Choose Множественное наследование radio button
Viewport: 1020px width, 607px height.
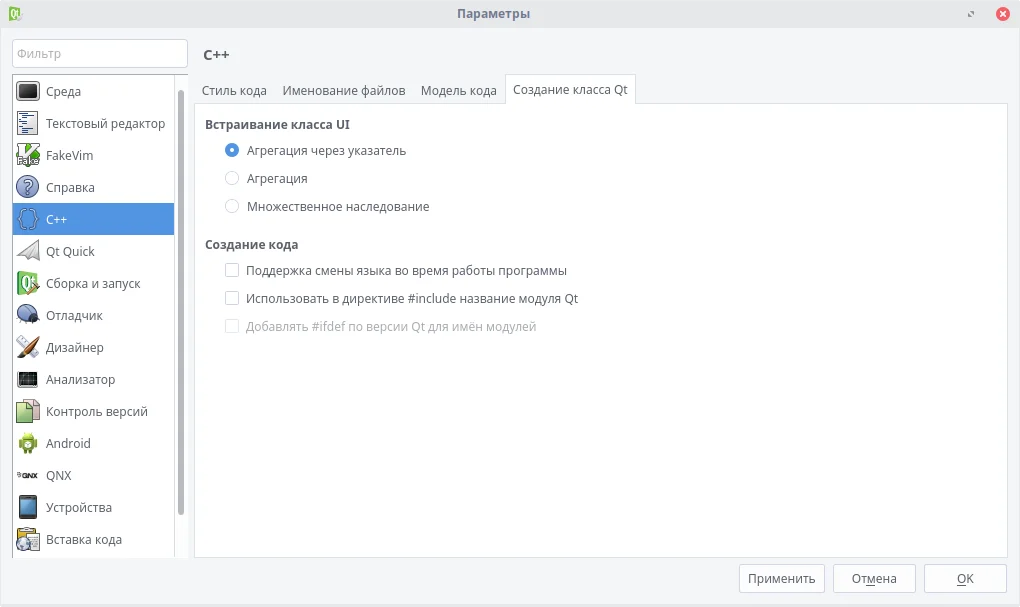[232, 206]
